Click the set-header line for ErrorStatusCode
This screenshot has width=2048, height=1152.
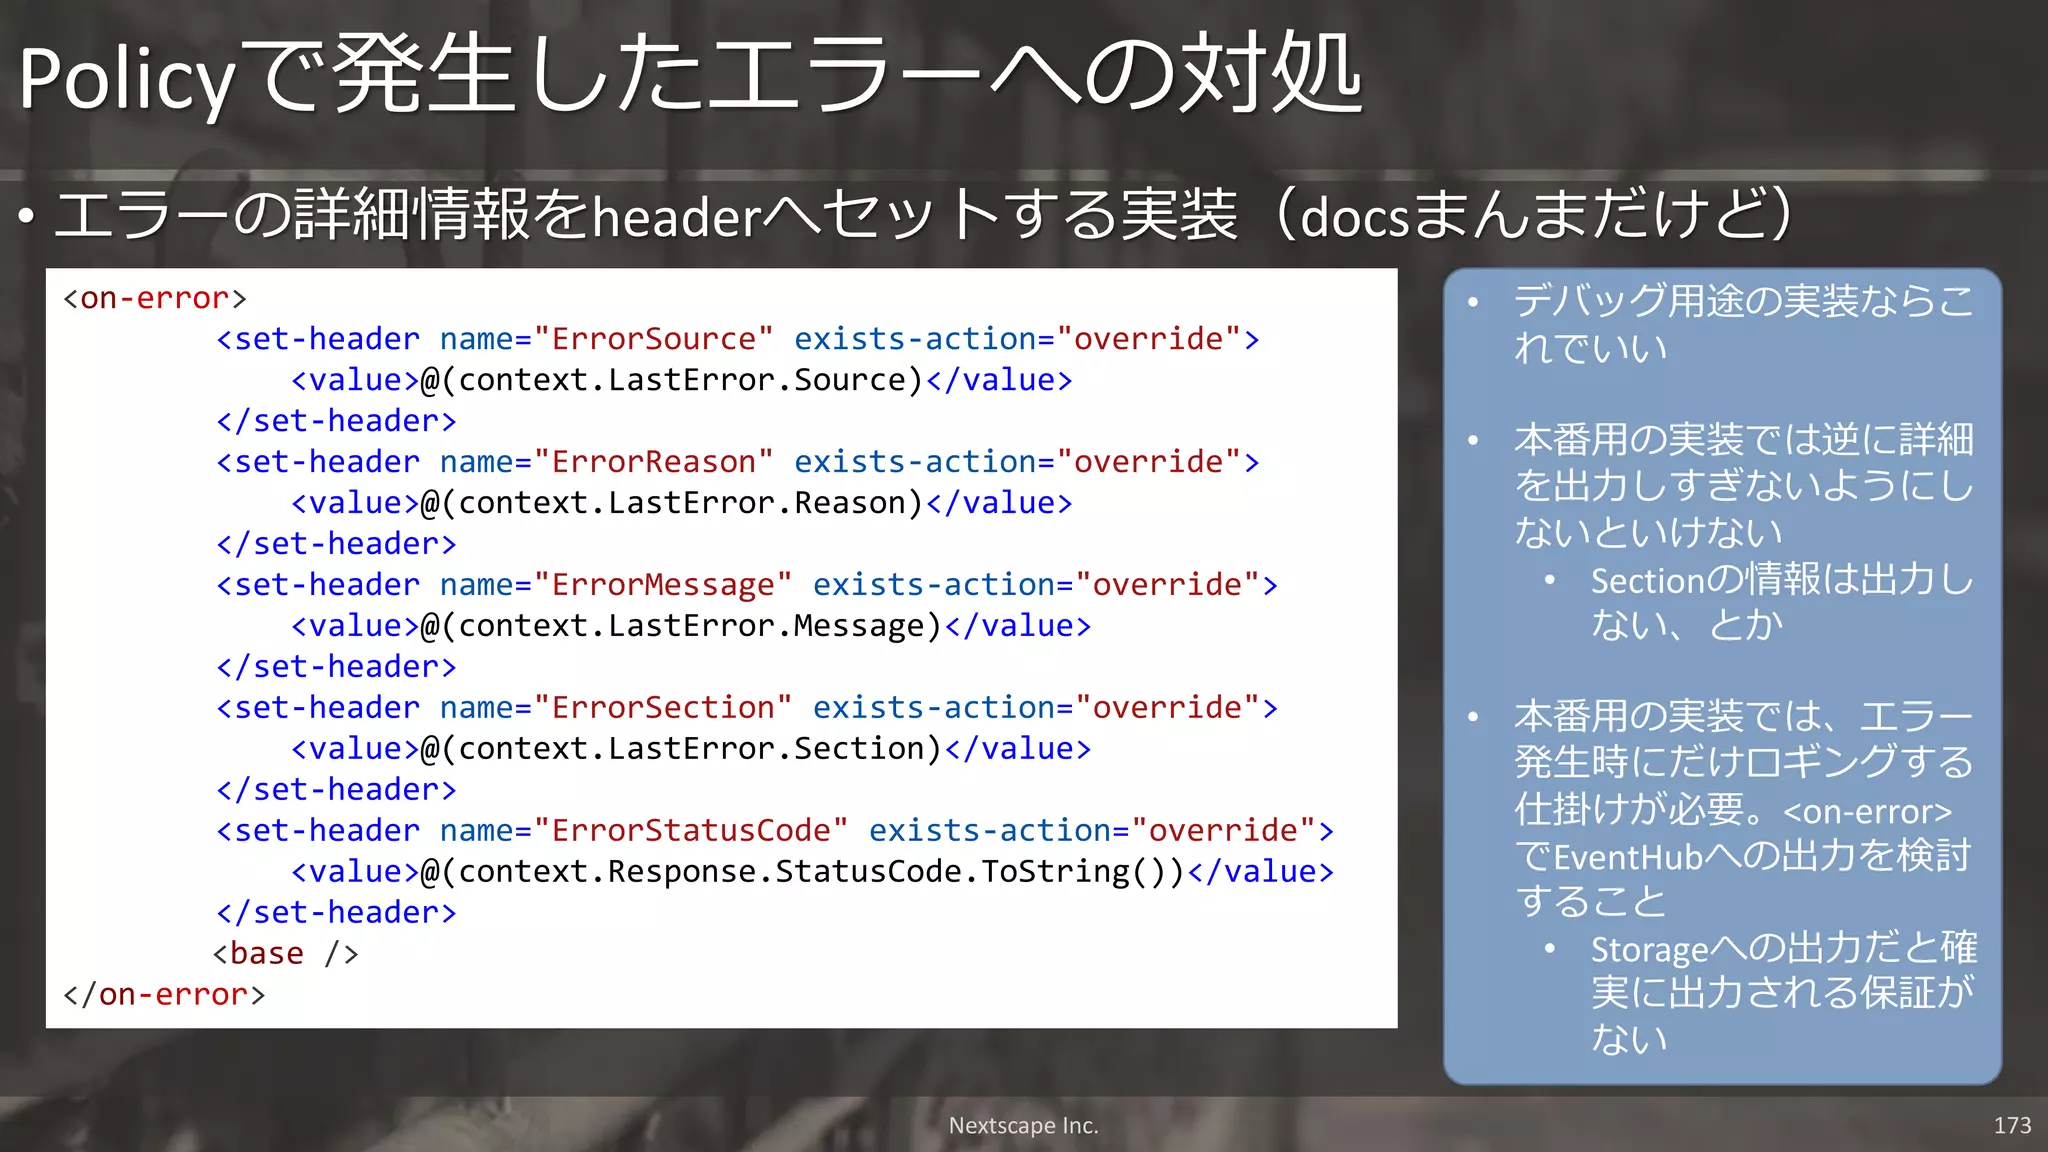click(775, 831)
